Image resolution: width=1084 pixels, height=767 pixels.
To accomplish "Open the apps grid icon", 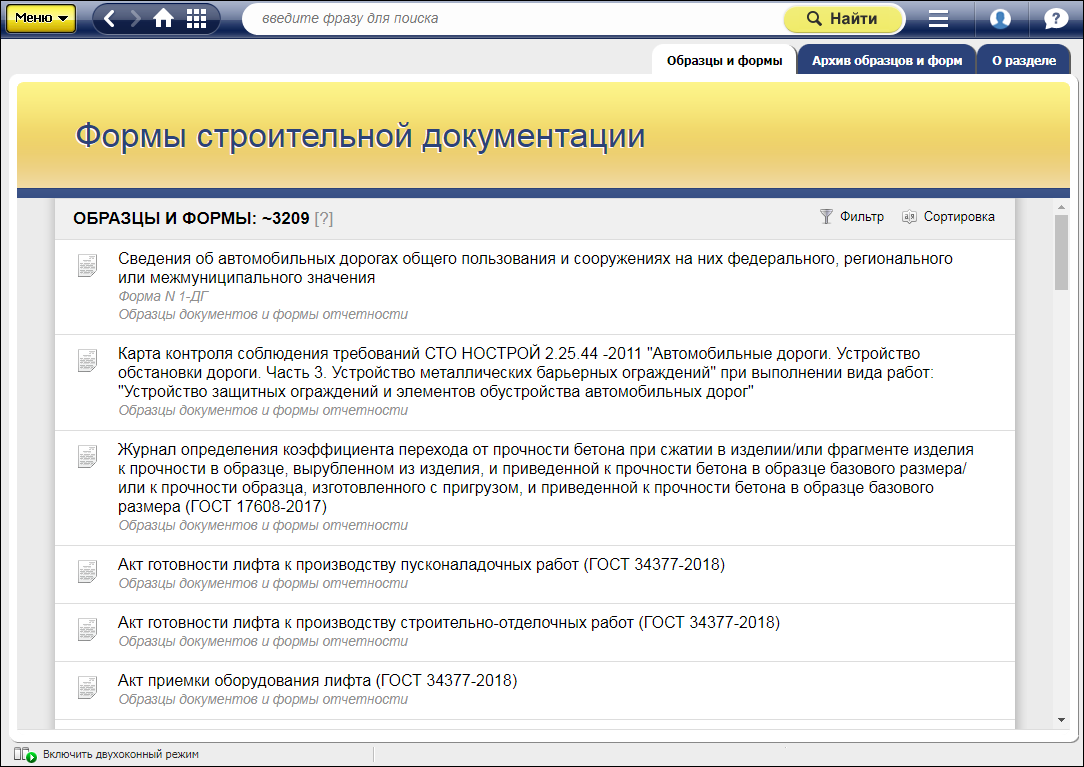I will (197, 19).
